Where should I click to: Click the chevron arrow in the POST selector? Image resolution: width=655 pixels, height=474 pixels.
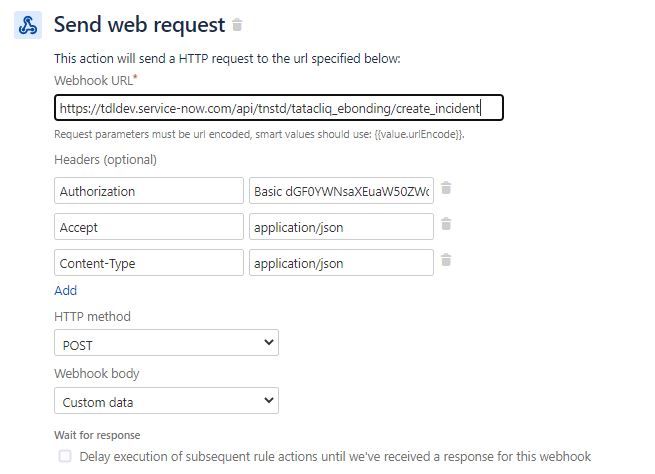click(269, 342)
